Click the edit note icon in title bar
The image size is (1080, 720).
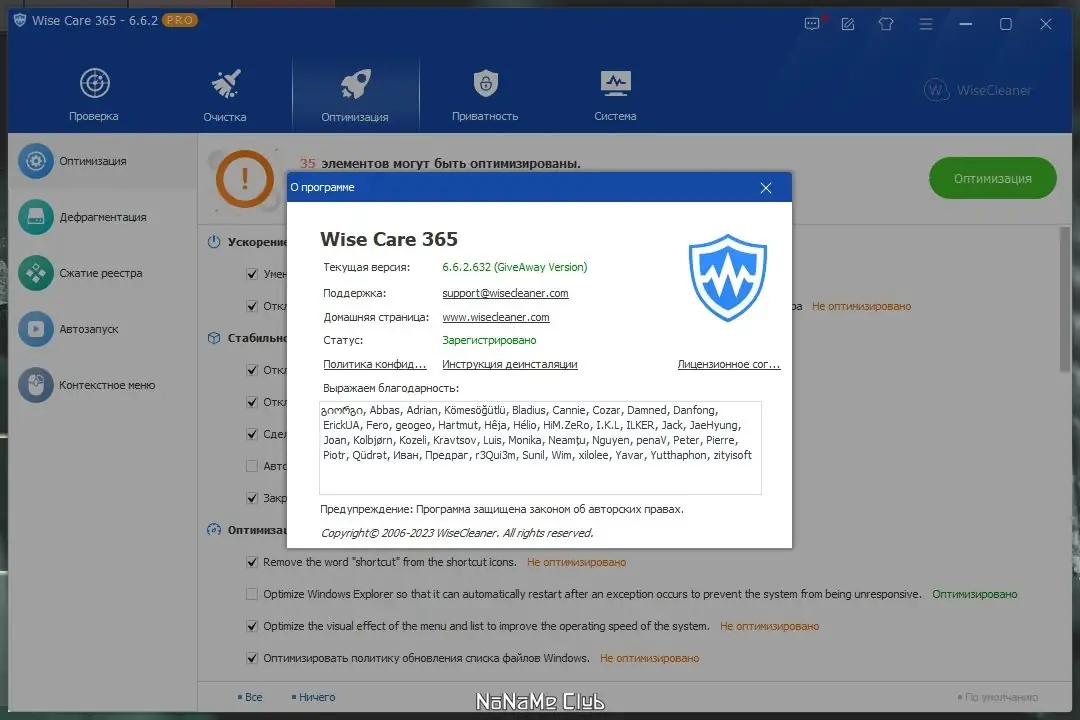[848, 24]
